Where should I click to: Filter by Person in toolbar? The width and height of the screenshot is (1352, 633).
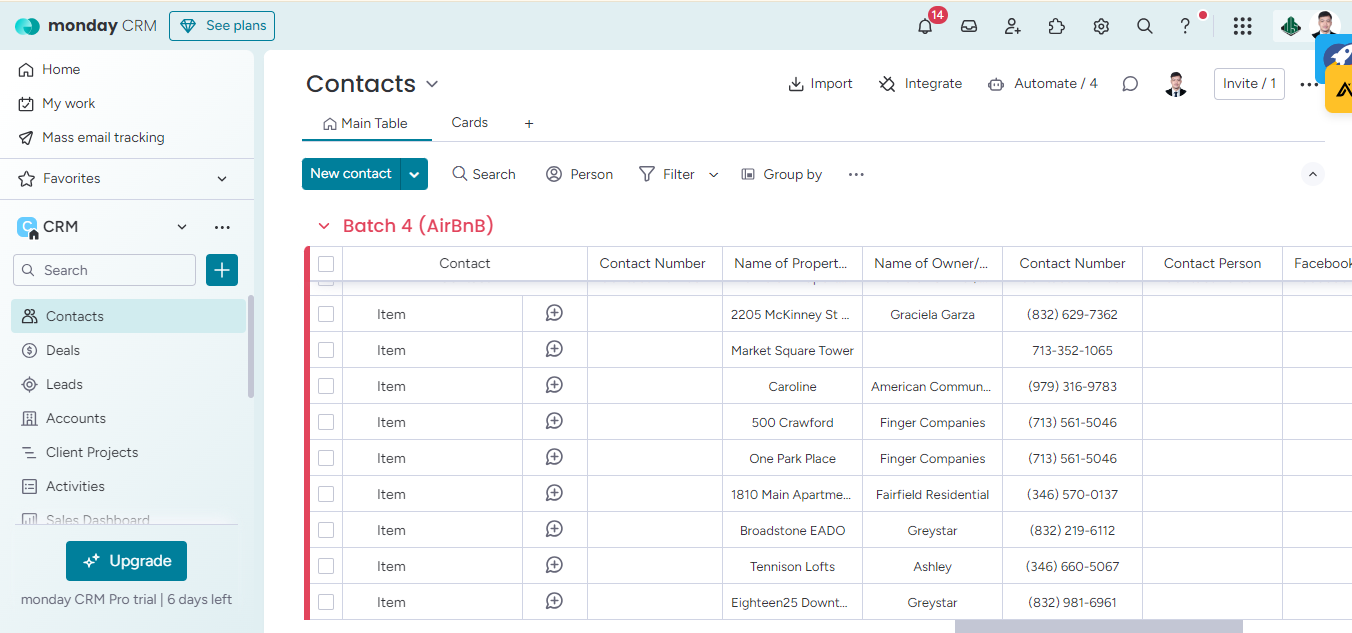click(580, 174)
